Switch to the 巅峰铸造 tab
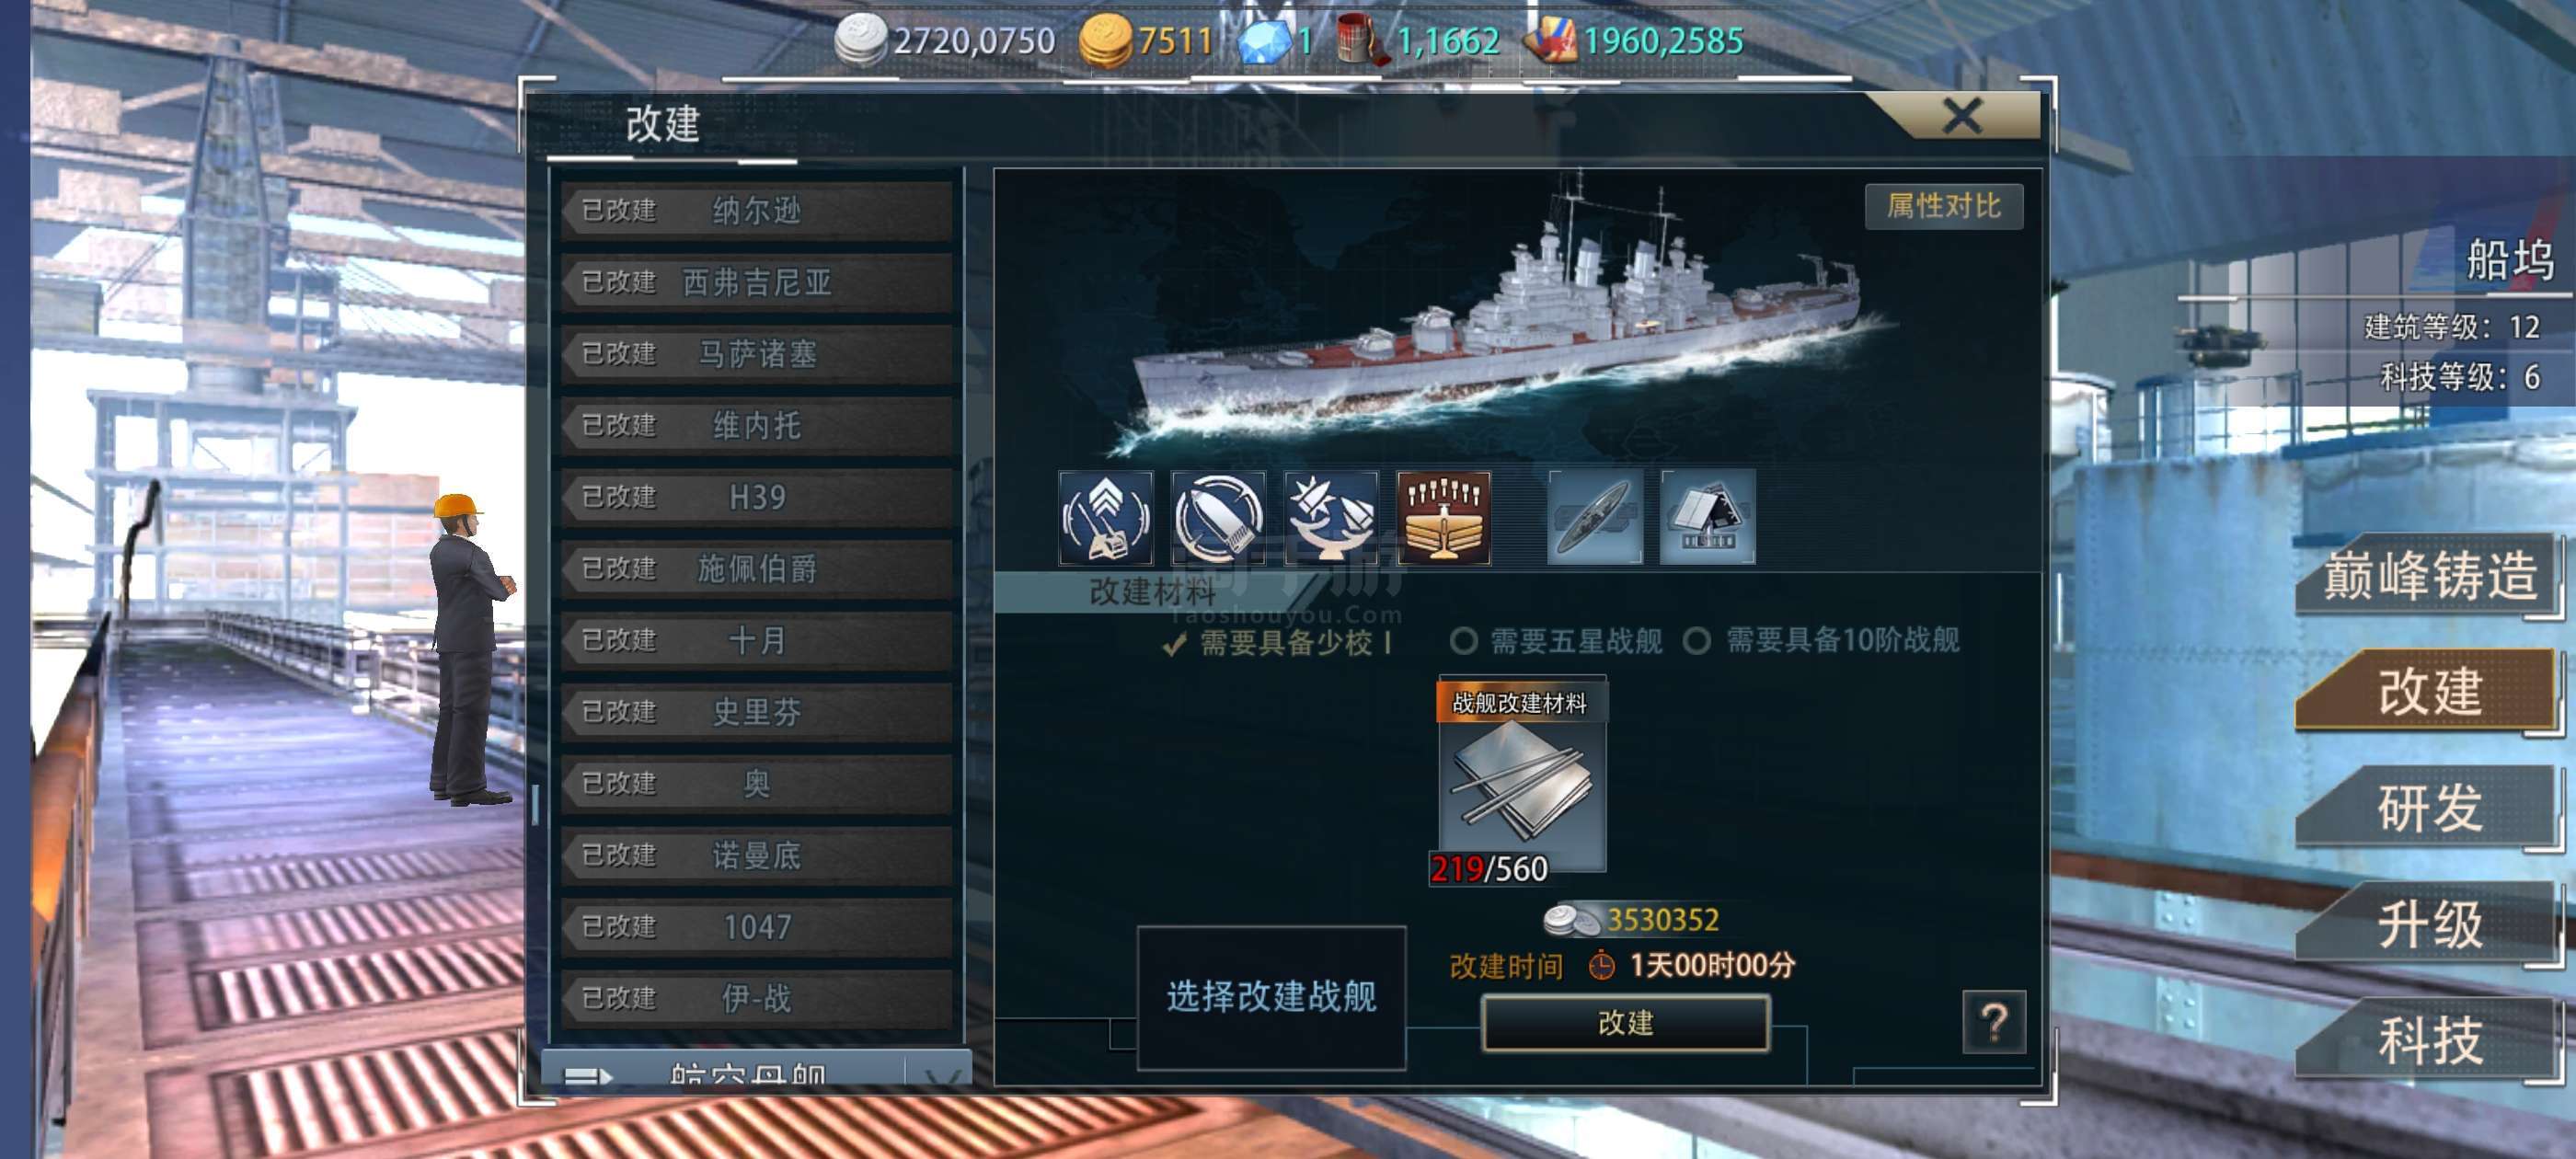The width and height of the screenshot is (2576, 1159). [x=2429, y=575]
